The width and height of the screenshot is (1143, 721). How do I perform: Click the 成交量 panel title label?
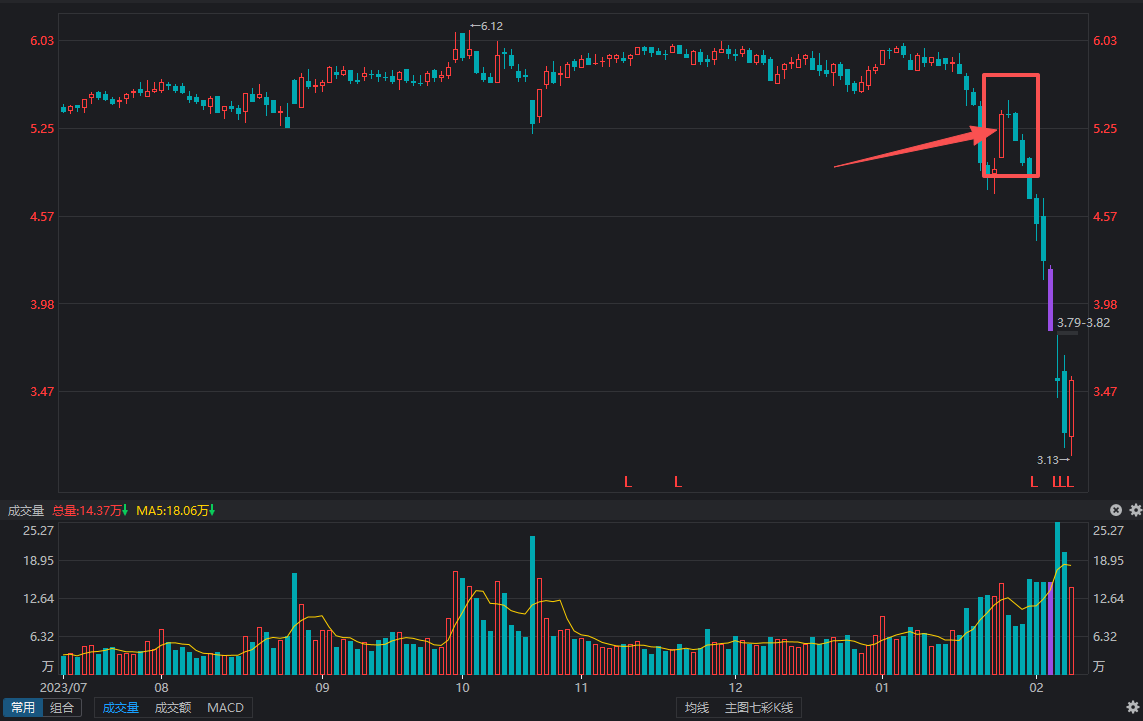26,511
